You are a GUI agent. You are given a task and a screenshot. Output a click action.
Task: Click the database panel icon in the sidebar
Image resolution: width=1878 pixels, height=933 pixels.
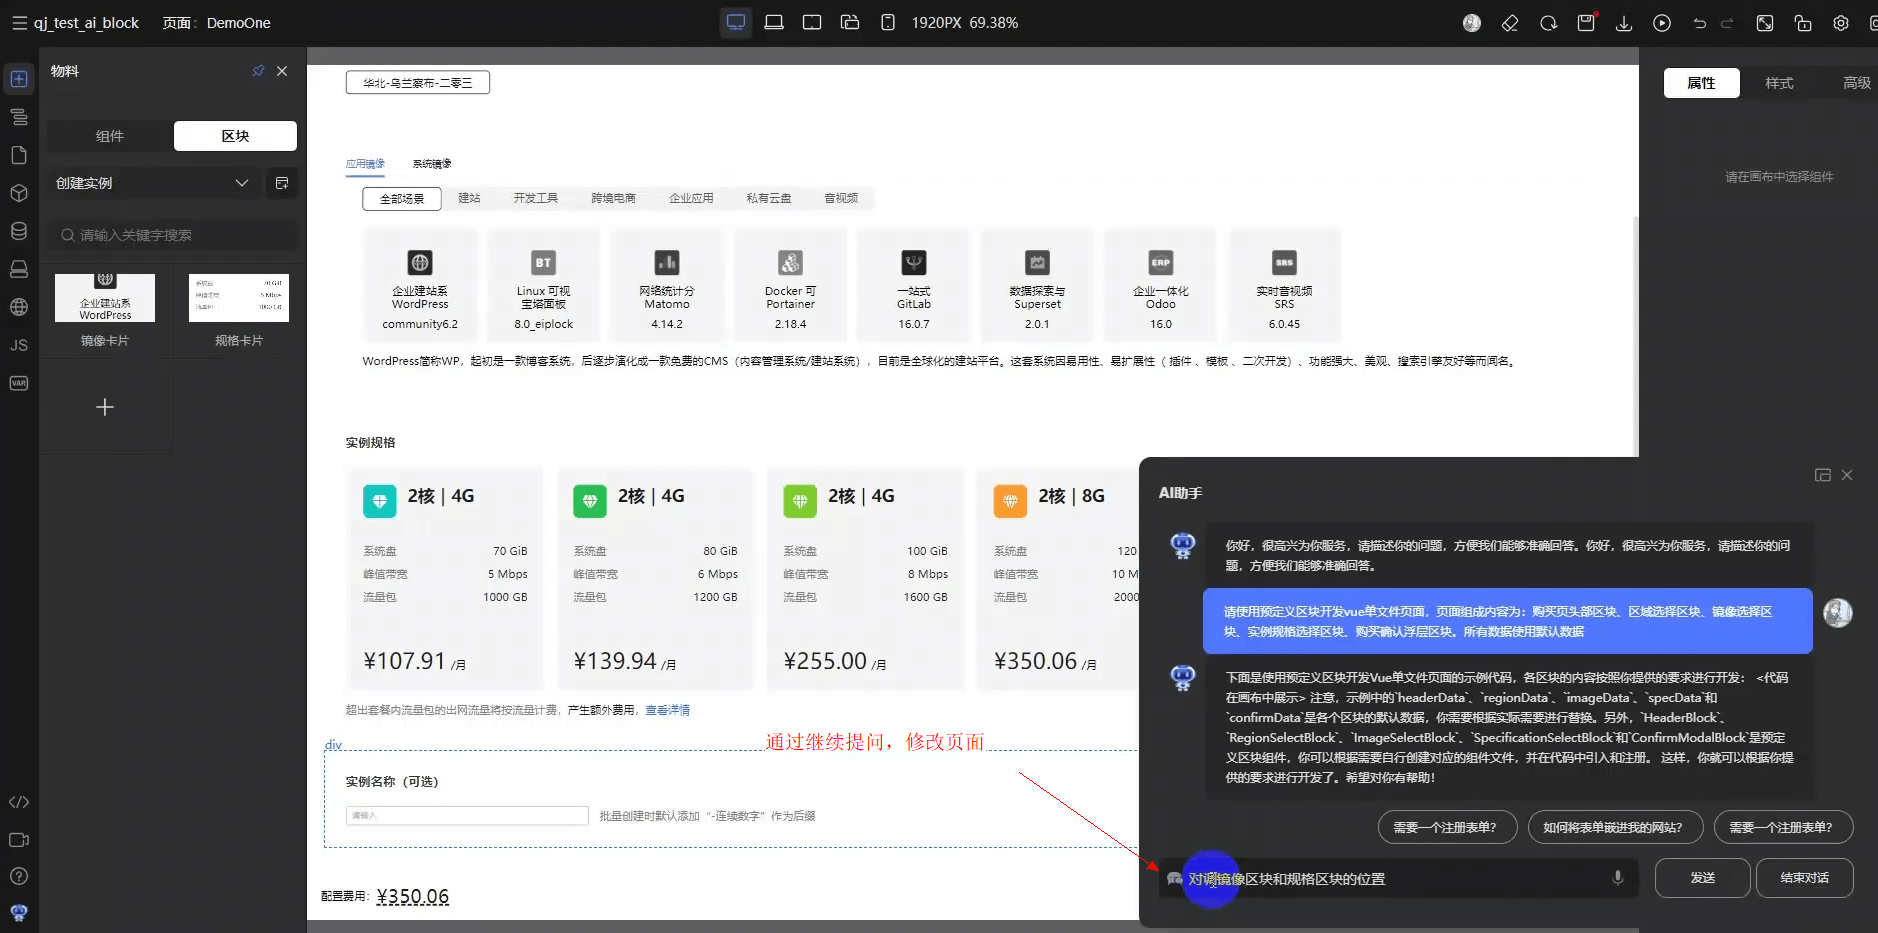pos(18,230)
